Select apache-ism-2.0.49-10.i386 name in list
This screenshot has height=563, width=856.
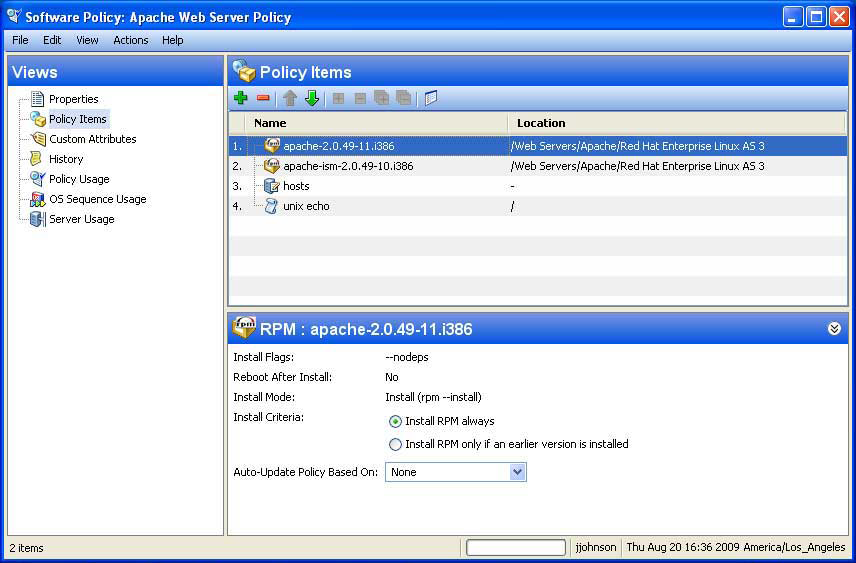tap(348, 165)
